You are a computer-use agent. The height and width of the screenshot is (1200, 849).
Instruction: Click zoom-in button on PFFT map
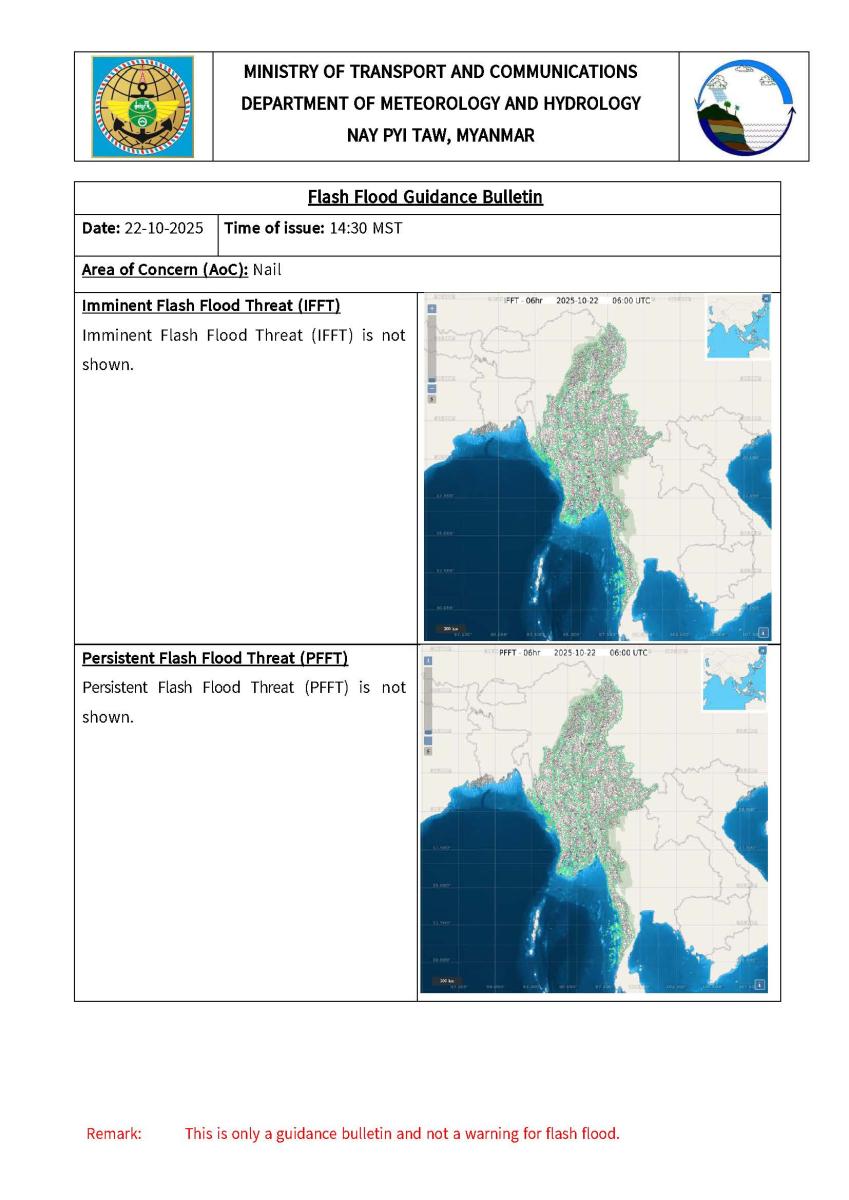[x=429, y=661]
